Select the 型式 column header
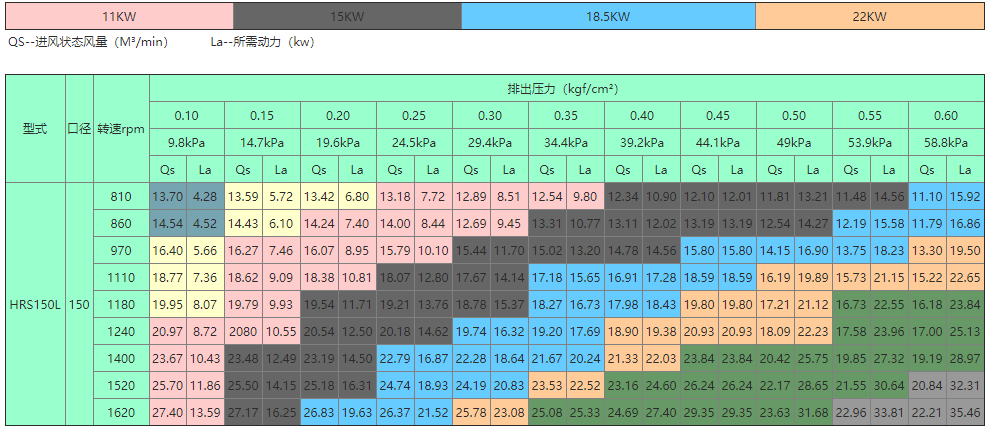Viewport: 989px width, 432px height. pyautogui.click(x=35, y=129)
